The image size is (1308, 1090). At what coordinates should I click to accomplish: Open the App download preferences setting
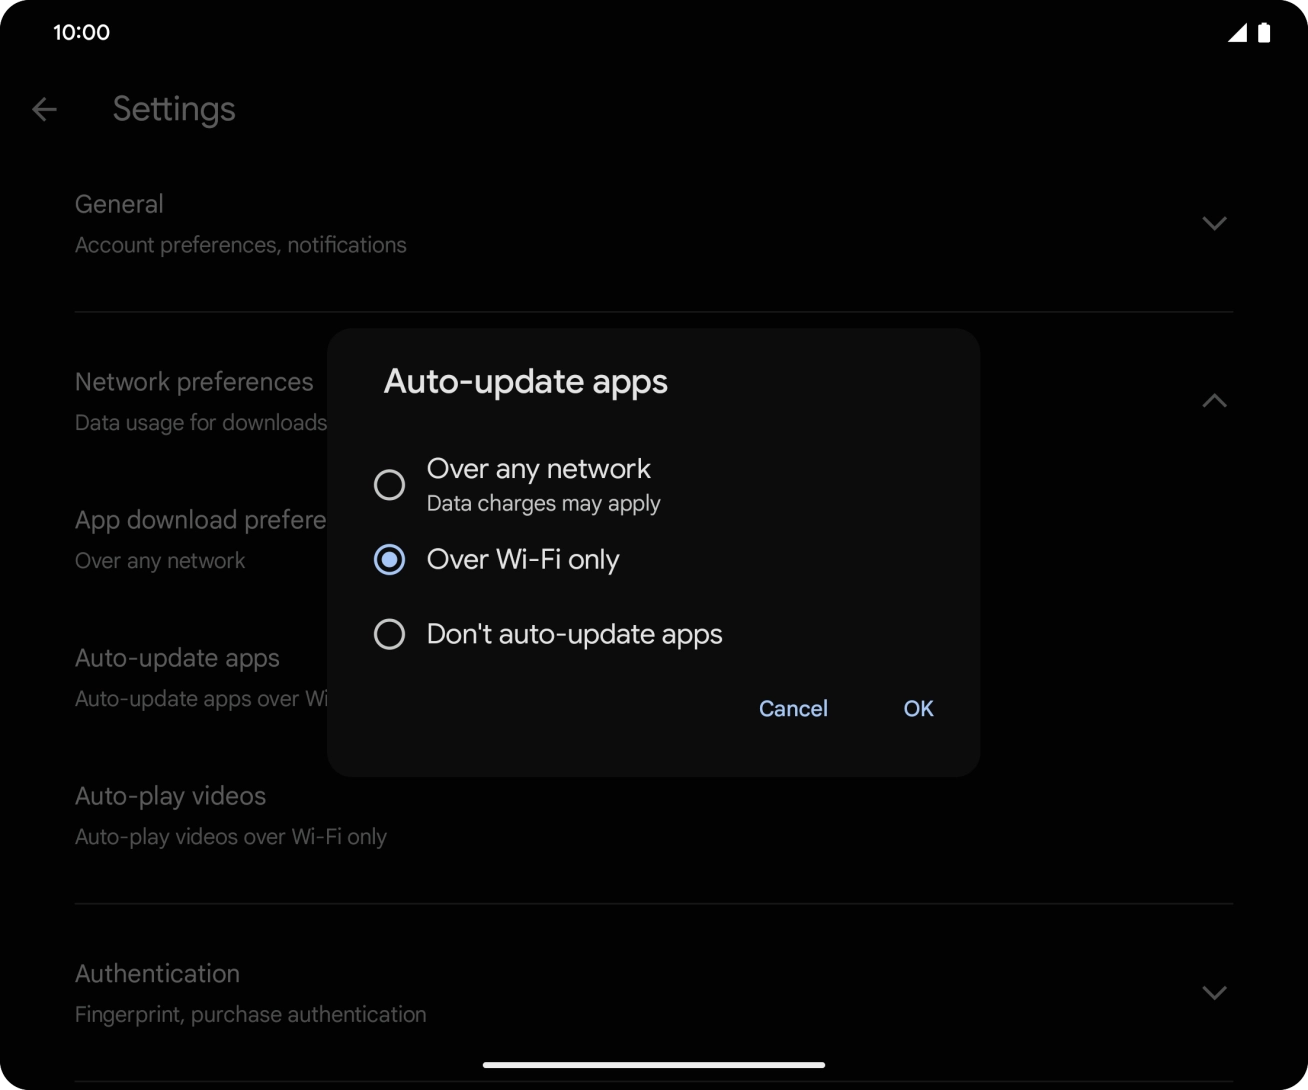(x=199, y=538)
